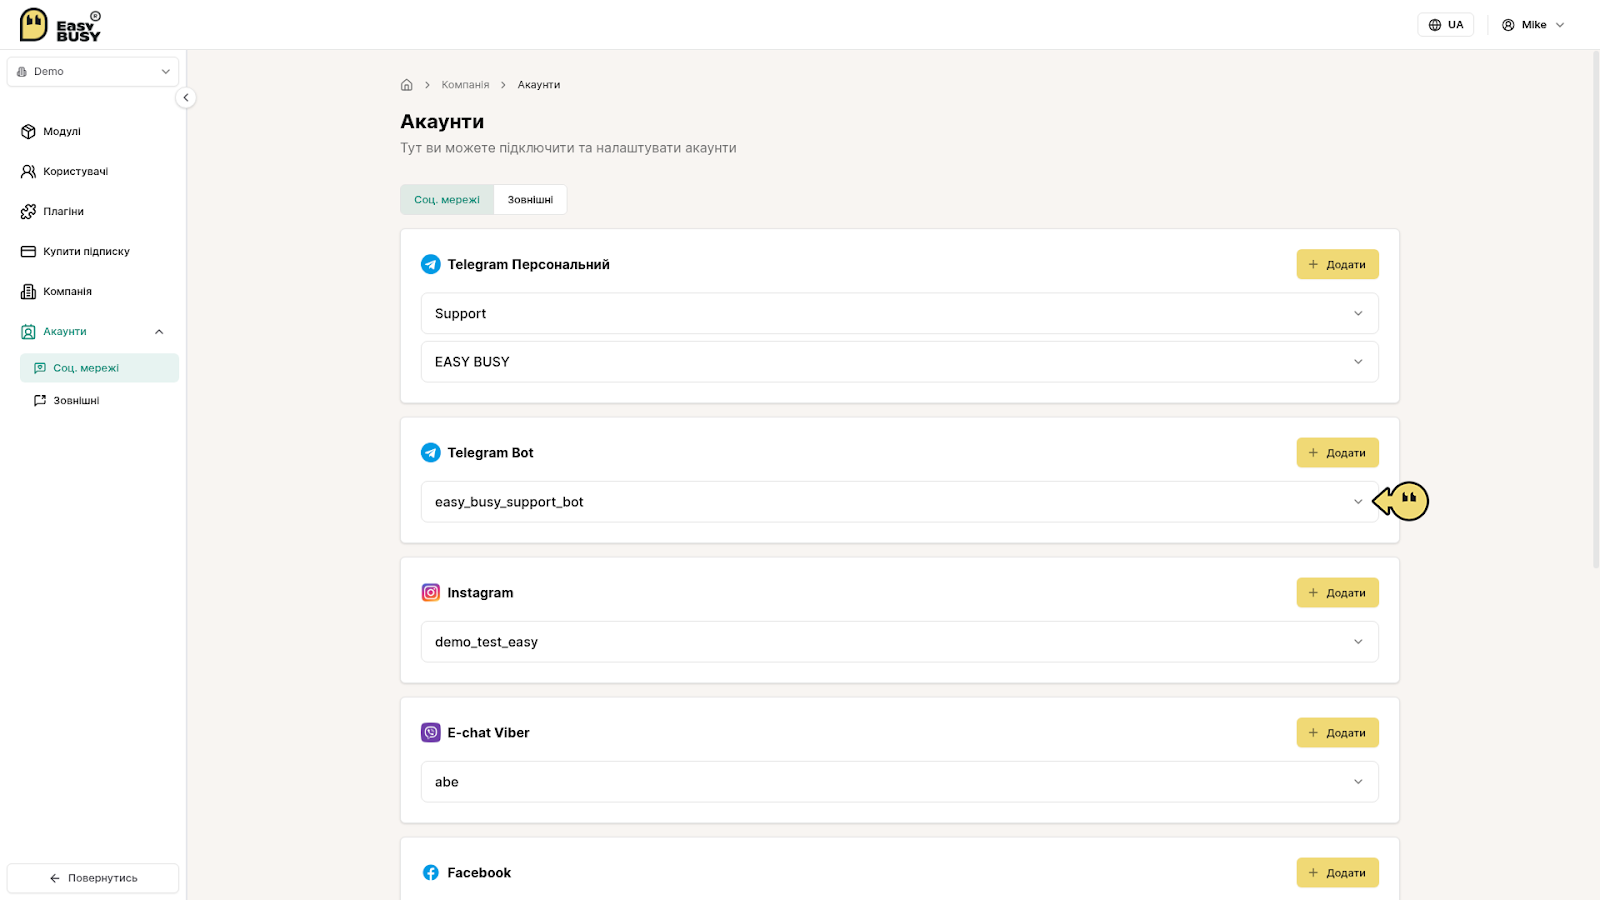Open the Mike user menu
The height and width of the screenshot is (900, 1600).
[x=1533, y=25]
